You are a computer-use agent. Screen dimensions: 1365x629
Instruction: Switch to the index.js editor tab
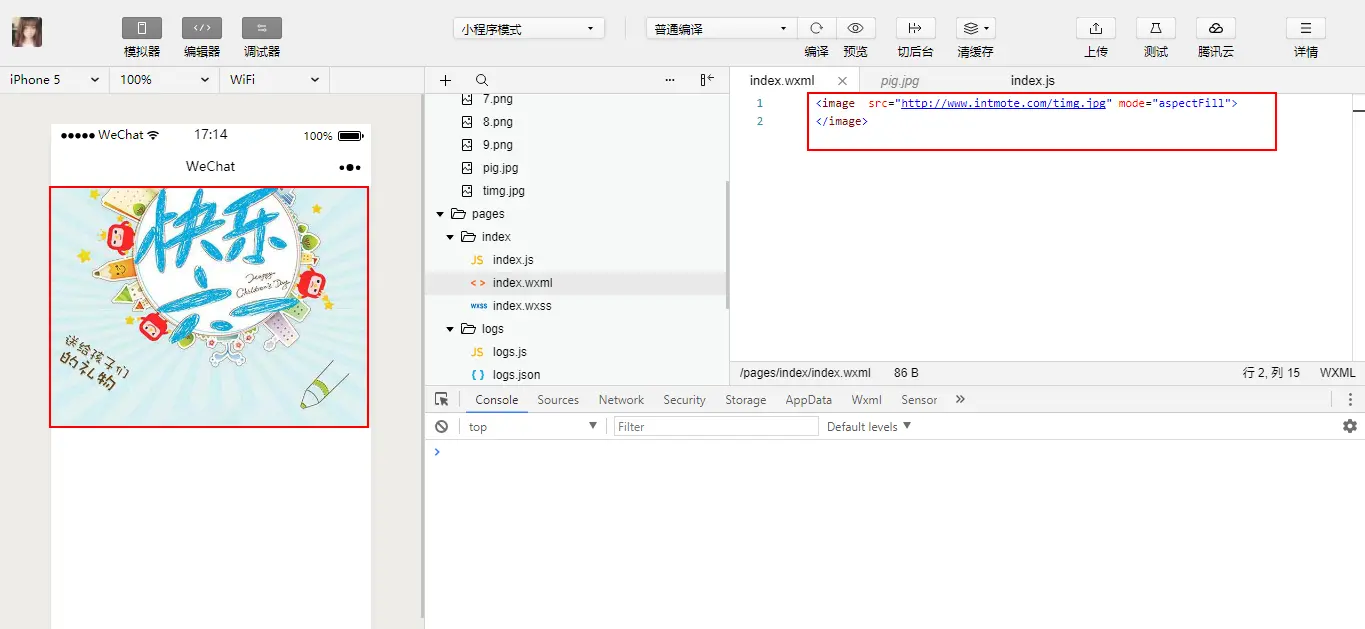1032,81
